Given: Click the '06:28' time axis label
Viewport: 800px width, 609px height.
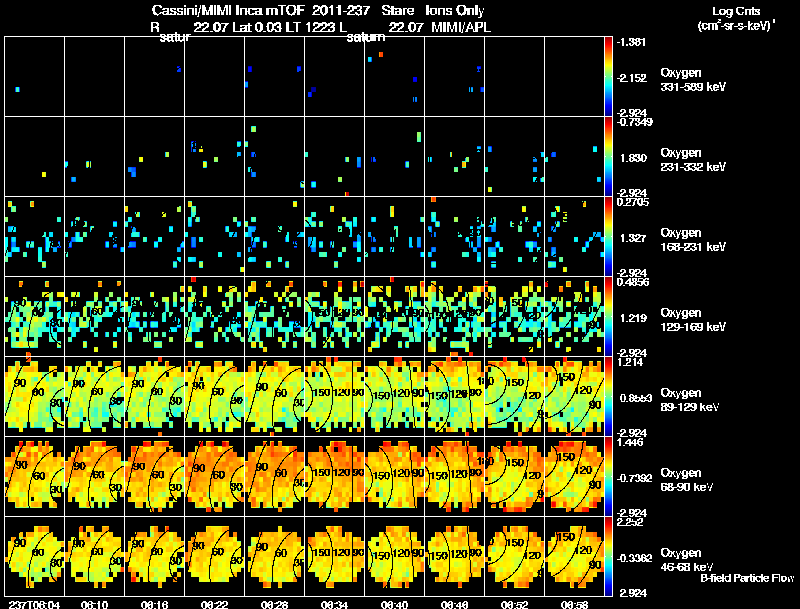Looking at the screenshot, I should point(274,604).
